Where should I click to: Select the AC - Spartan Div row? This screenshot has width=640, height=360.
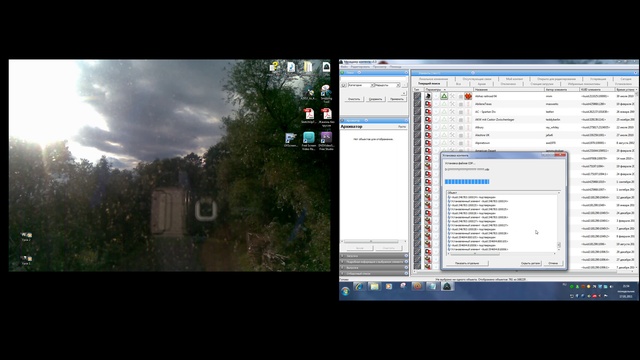[524, 112]
